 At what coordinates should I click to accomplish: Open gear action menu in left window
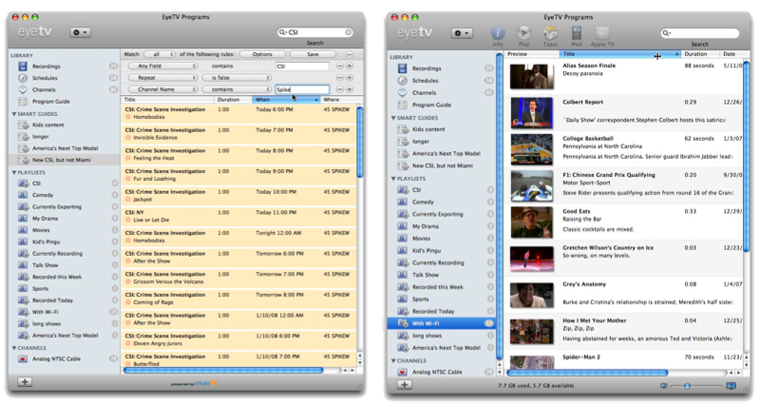80,32
